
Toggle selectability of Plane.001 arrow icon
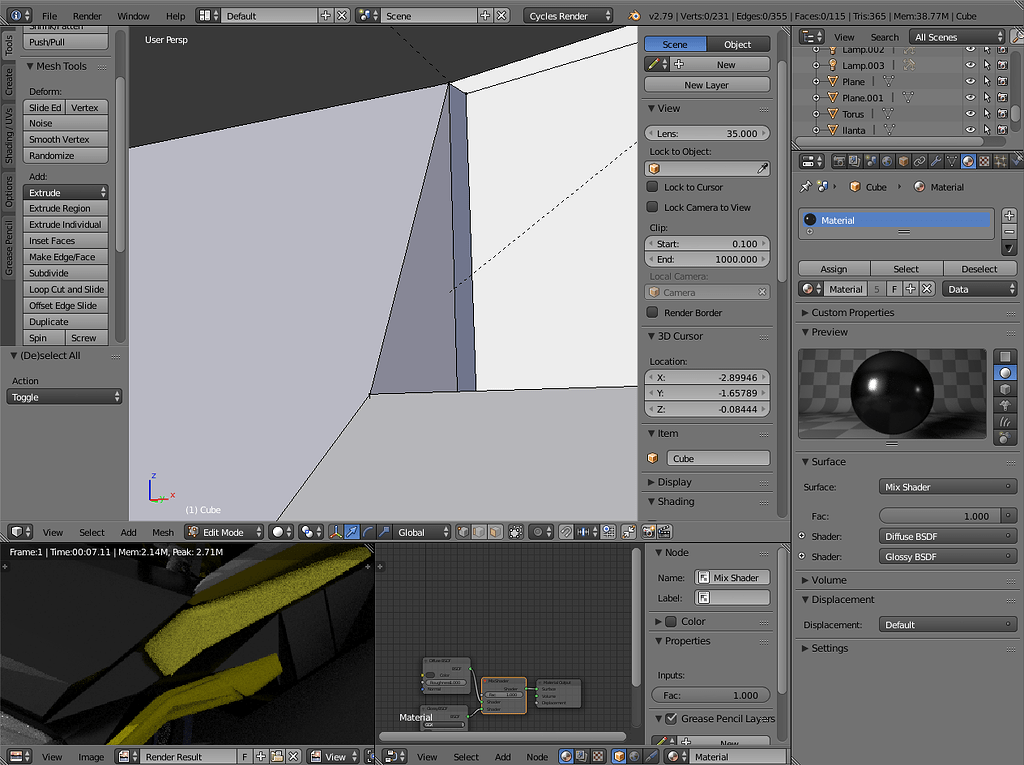[987, 97]
